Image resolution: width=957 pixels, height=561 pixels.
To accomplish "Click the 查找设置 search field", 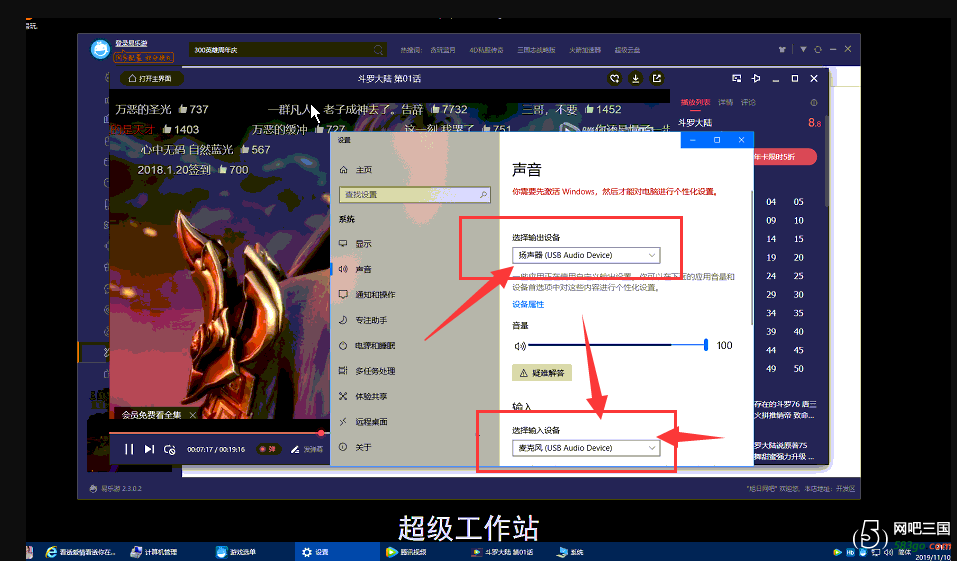I will click(x=414, y=195).
